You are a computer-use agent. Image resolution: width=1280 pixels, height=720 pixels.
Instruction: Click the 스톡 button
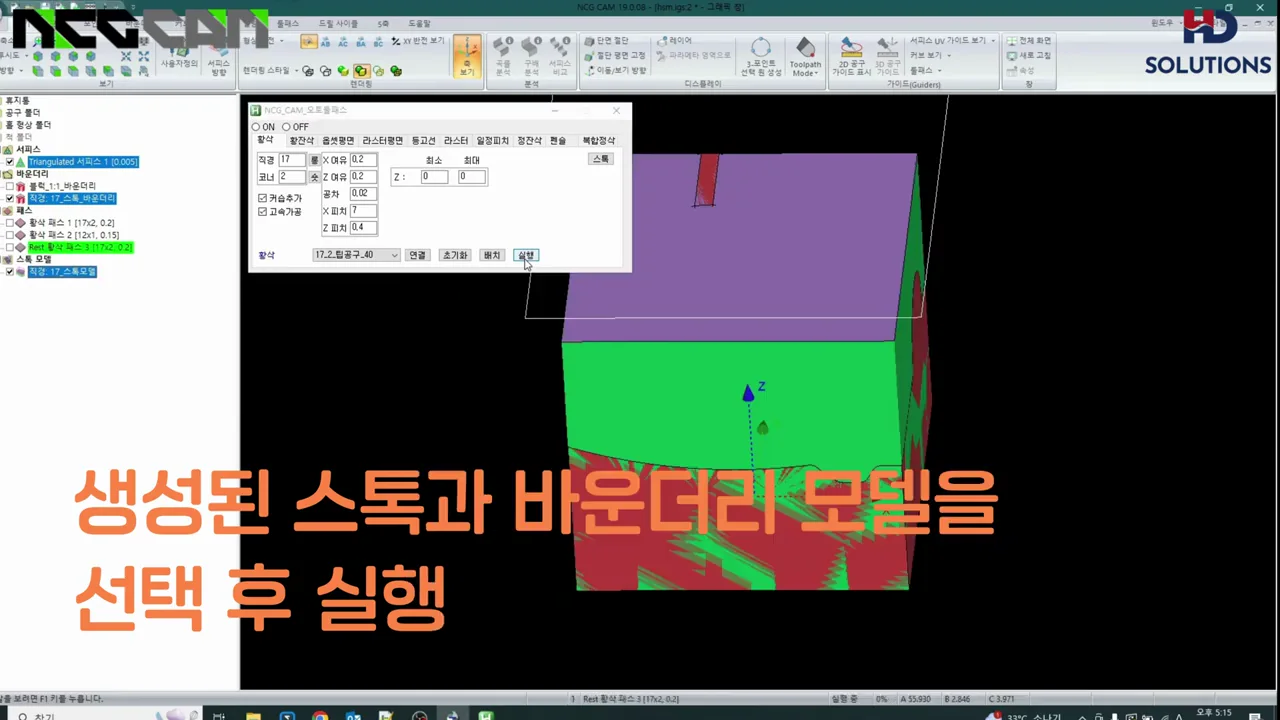(600, 159)
